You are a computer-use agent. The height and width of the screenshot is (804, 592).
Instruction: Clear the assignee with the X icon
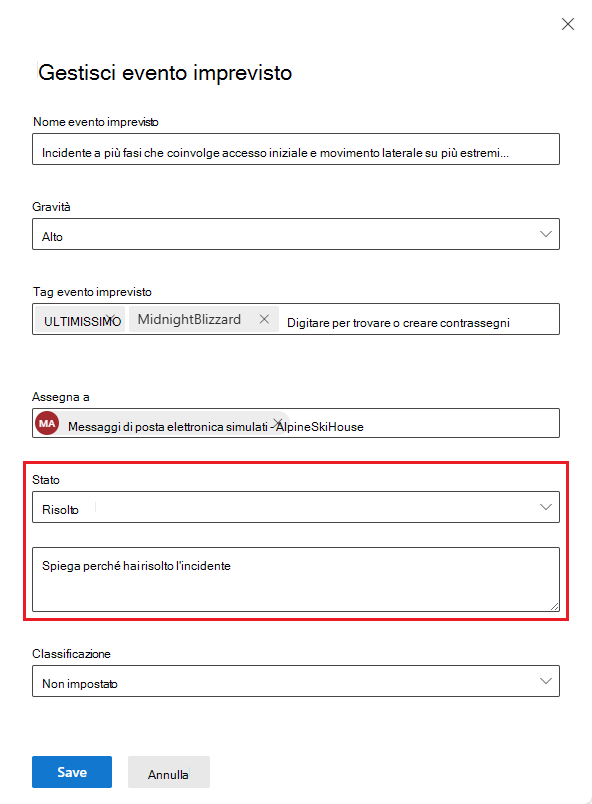278,421
